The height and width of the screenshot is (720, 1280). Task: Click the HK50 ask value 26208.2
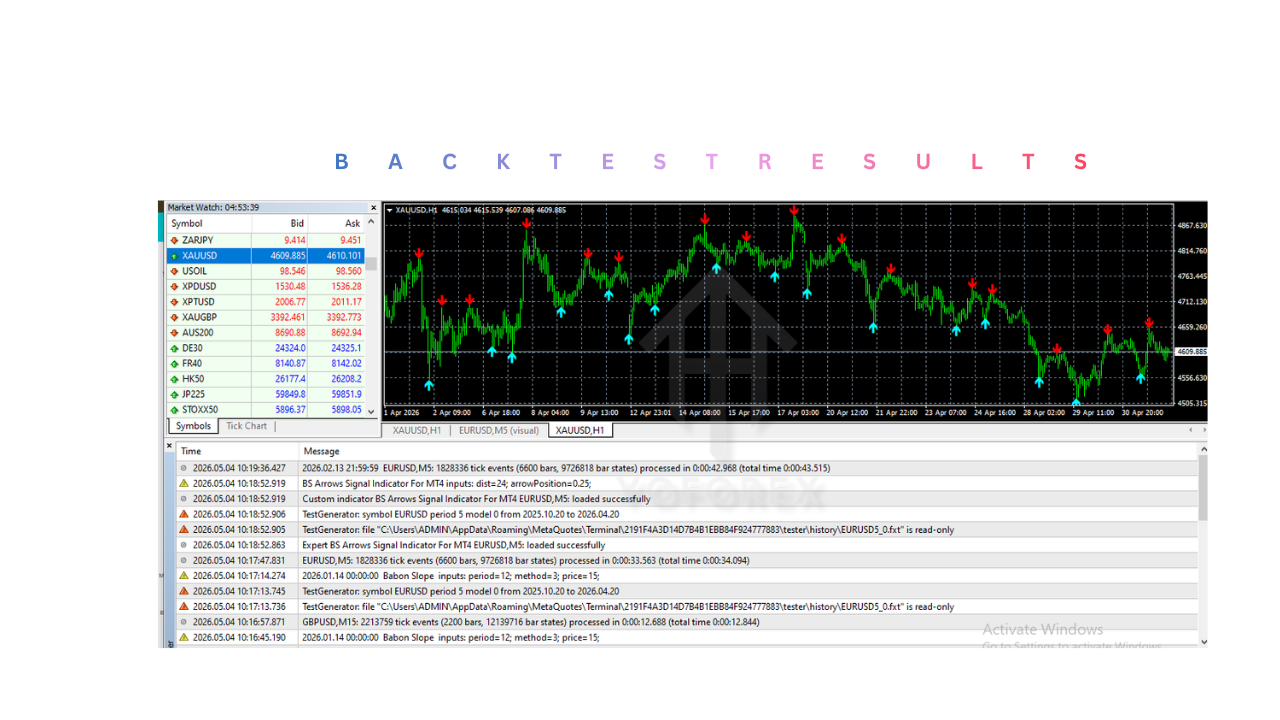coord(345,379)
